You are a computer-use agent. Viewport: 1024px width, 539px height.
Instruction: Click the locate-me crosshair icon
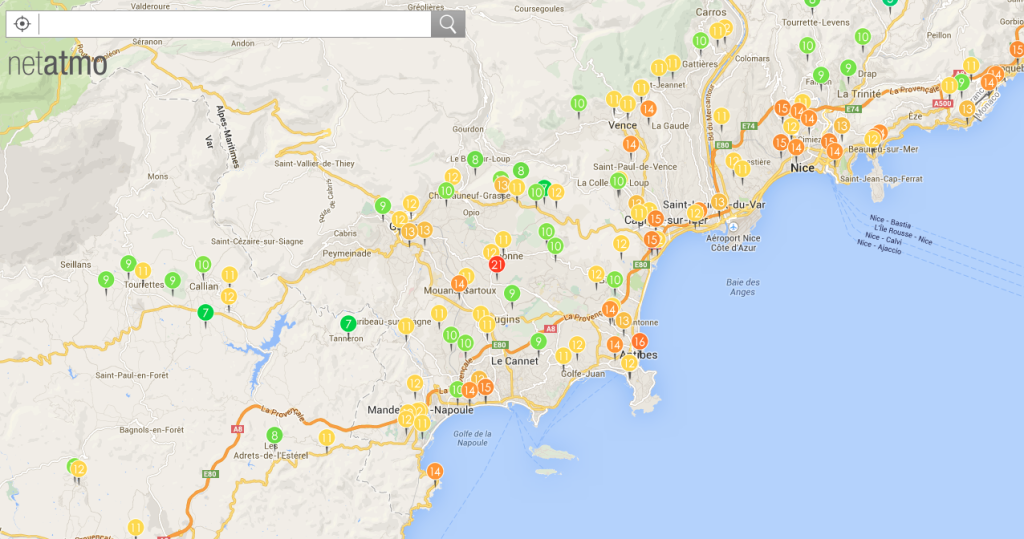coord(22,24)
